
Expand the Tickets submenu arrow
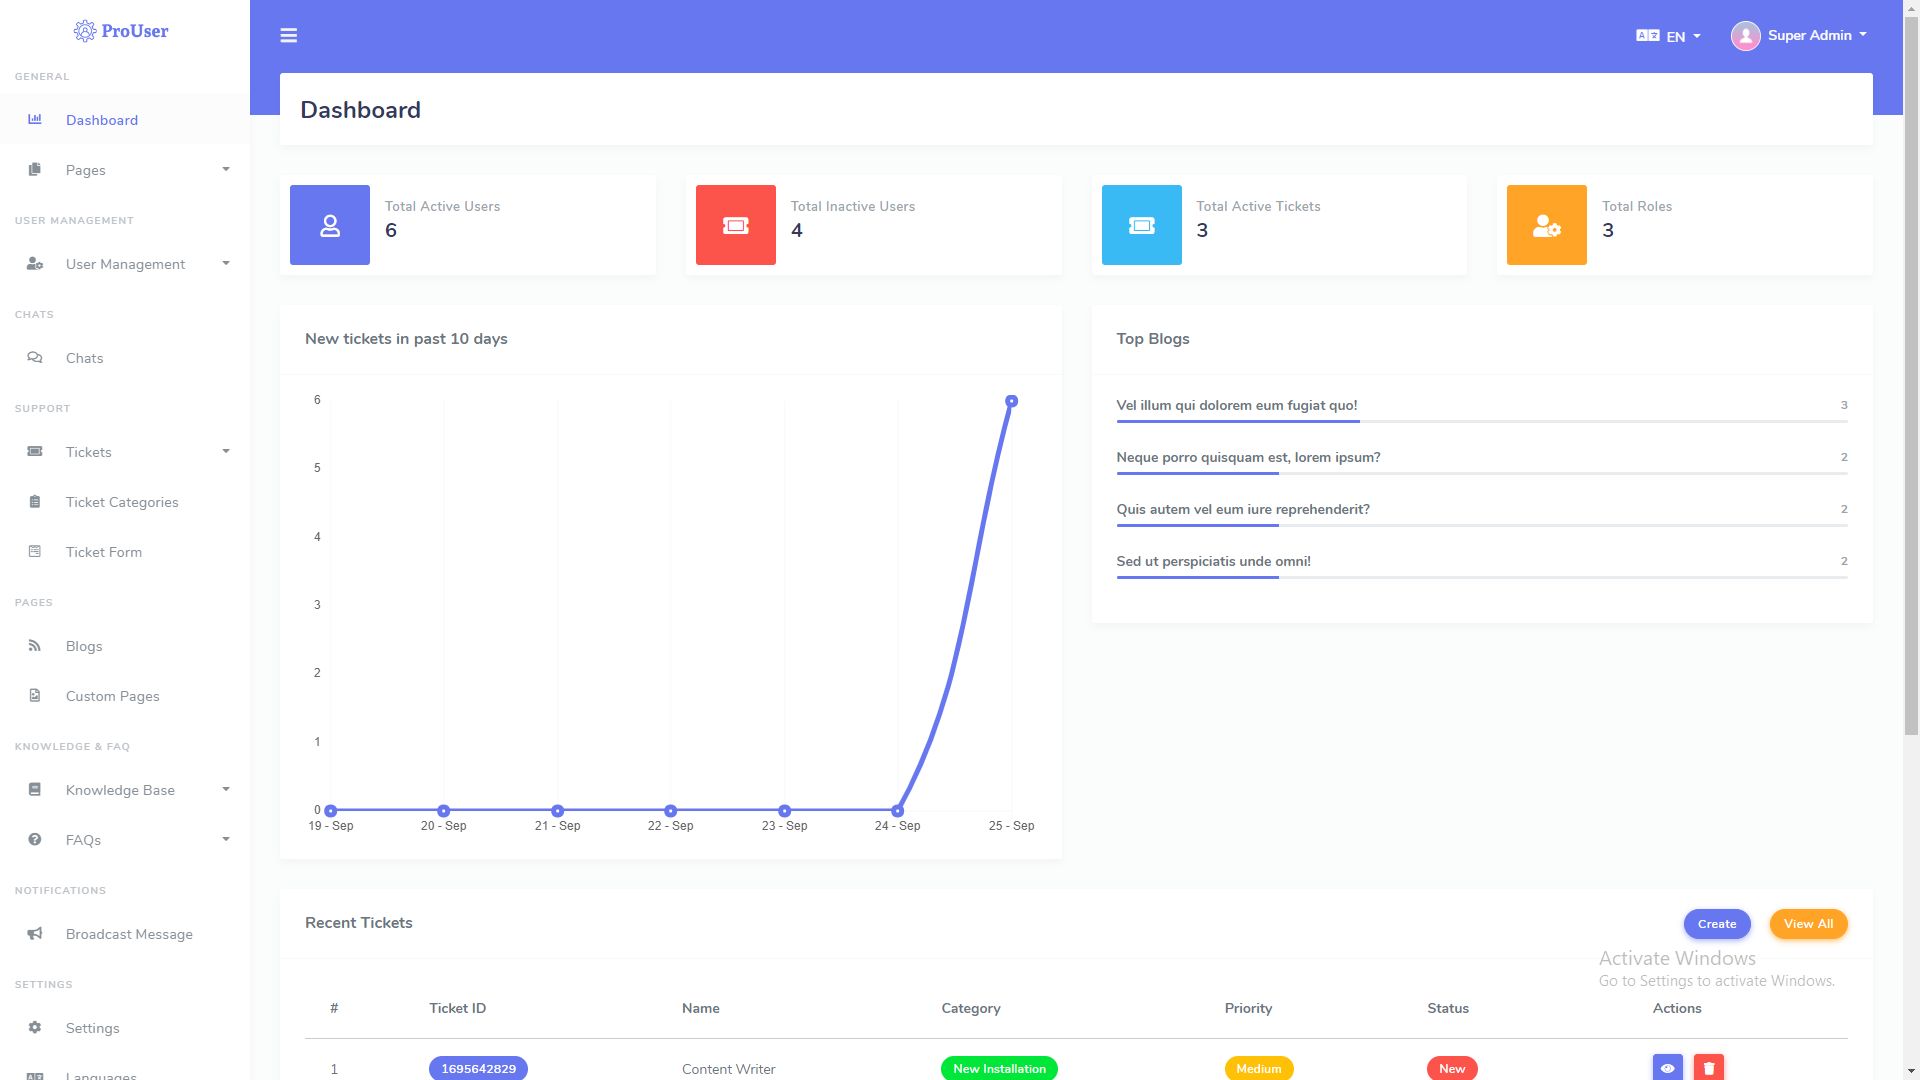[x=226, y=451]
